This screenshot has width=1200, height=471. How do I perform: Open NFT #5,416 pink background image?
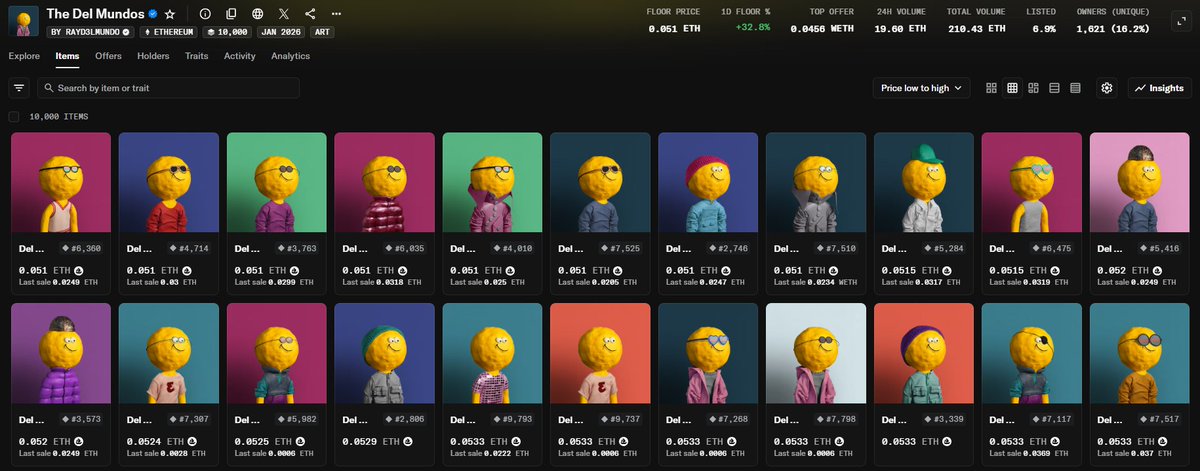(1140, 182)
